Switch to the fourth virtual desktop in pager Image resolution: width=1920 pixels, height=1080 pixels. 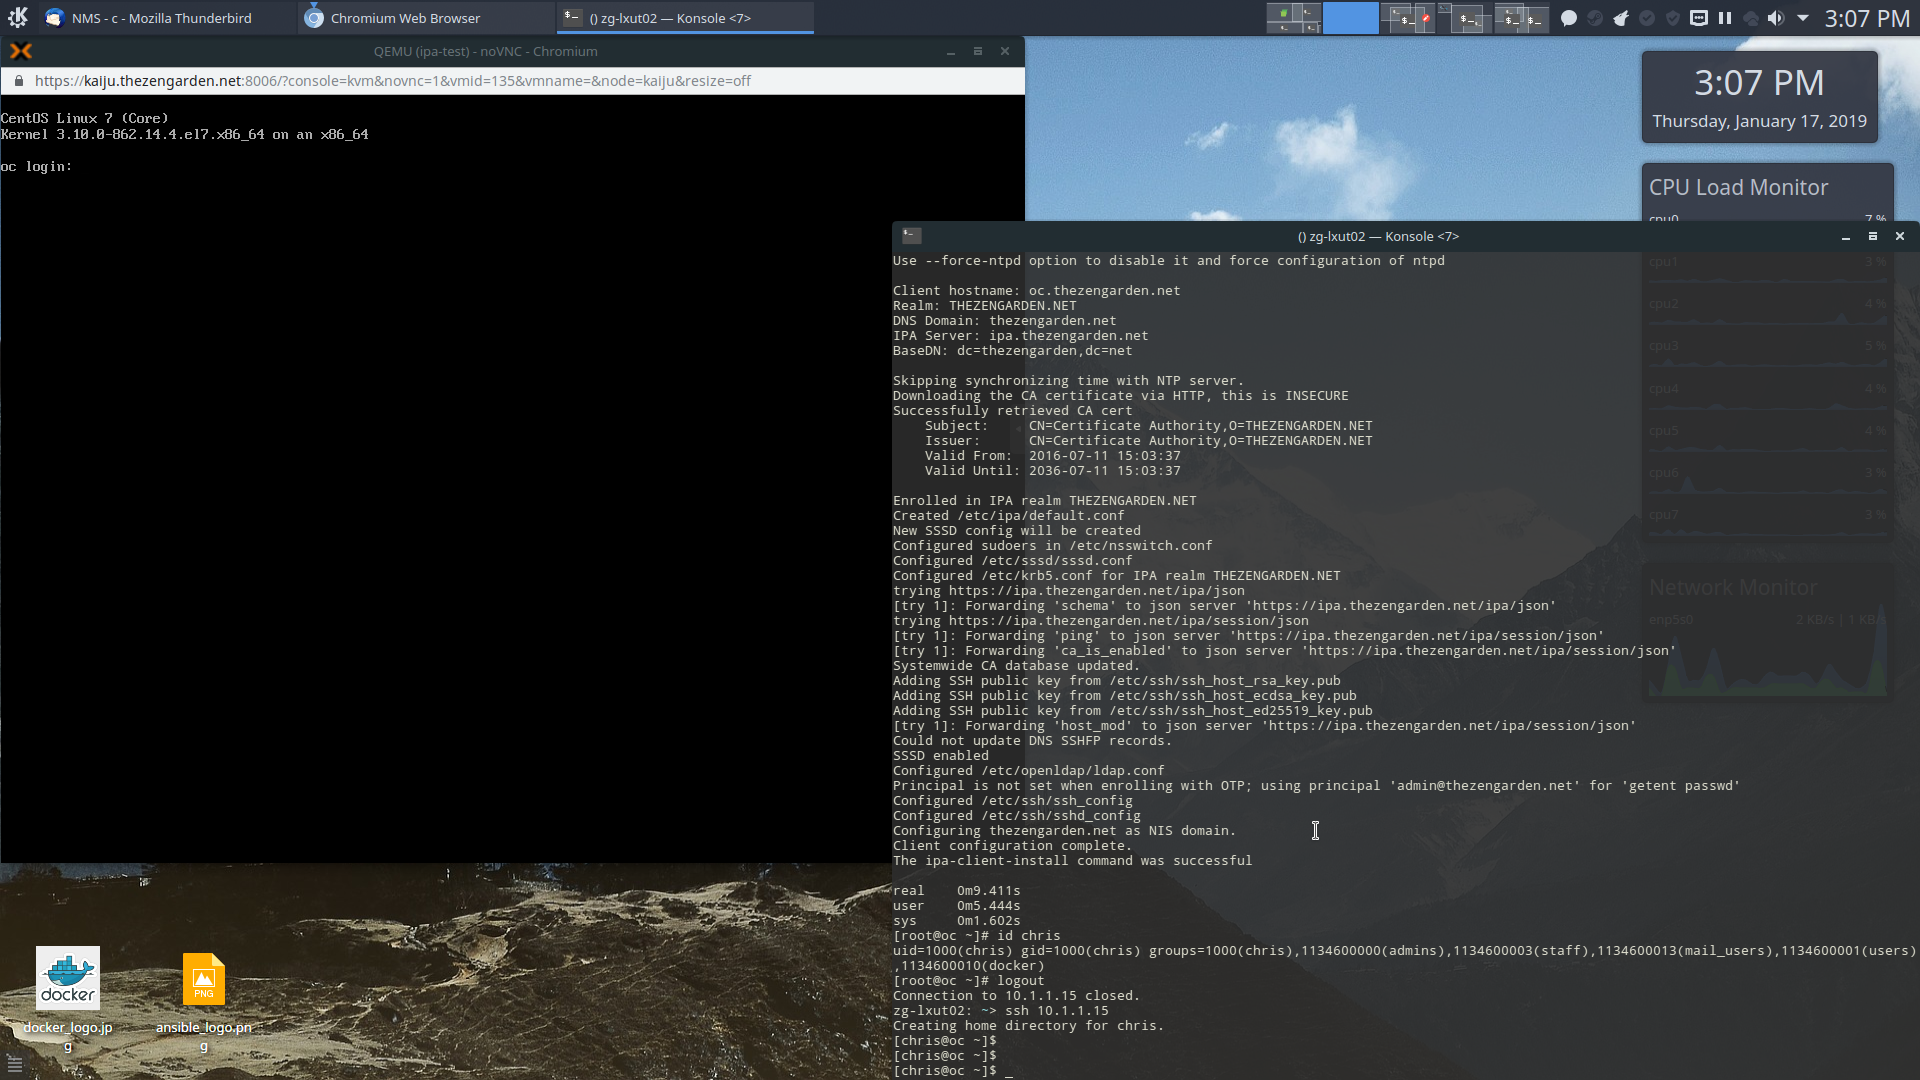pyautogui.click(x=1464, y=18)
